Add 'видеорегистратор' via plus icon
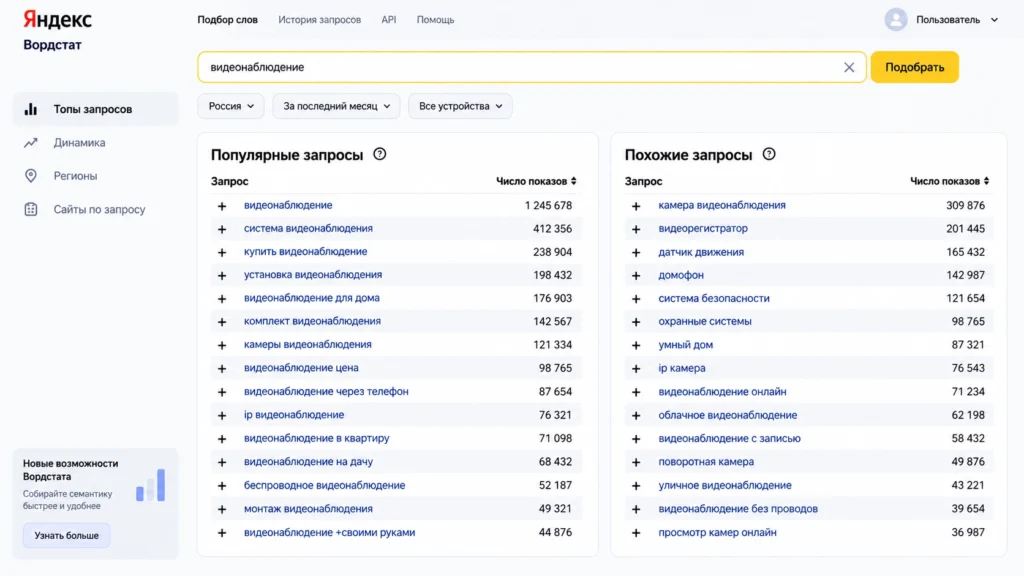Screen dimensions: 1024x576 [x=636, y=229]
